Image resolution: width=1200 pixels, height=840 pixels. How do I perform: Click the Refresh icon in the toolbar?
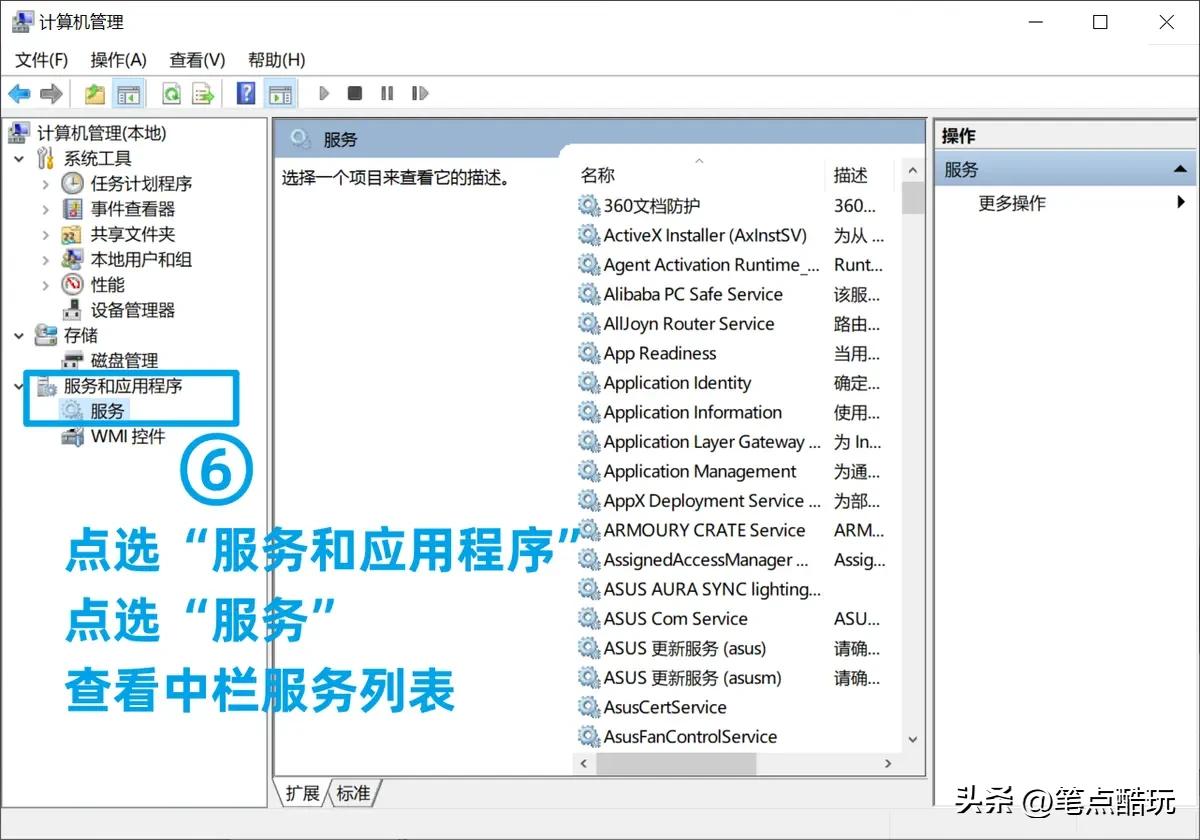[171, 93]
